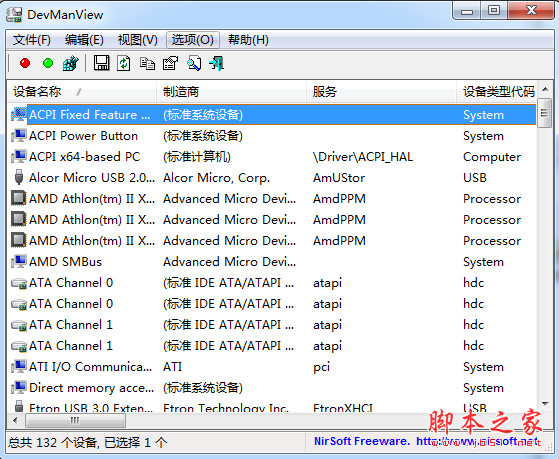559x459 pixels.
Task: Click the ACPI Fixed Feature ... device name
Action: [89, 114]
